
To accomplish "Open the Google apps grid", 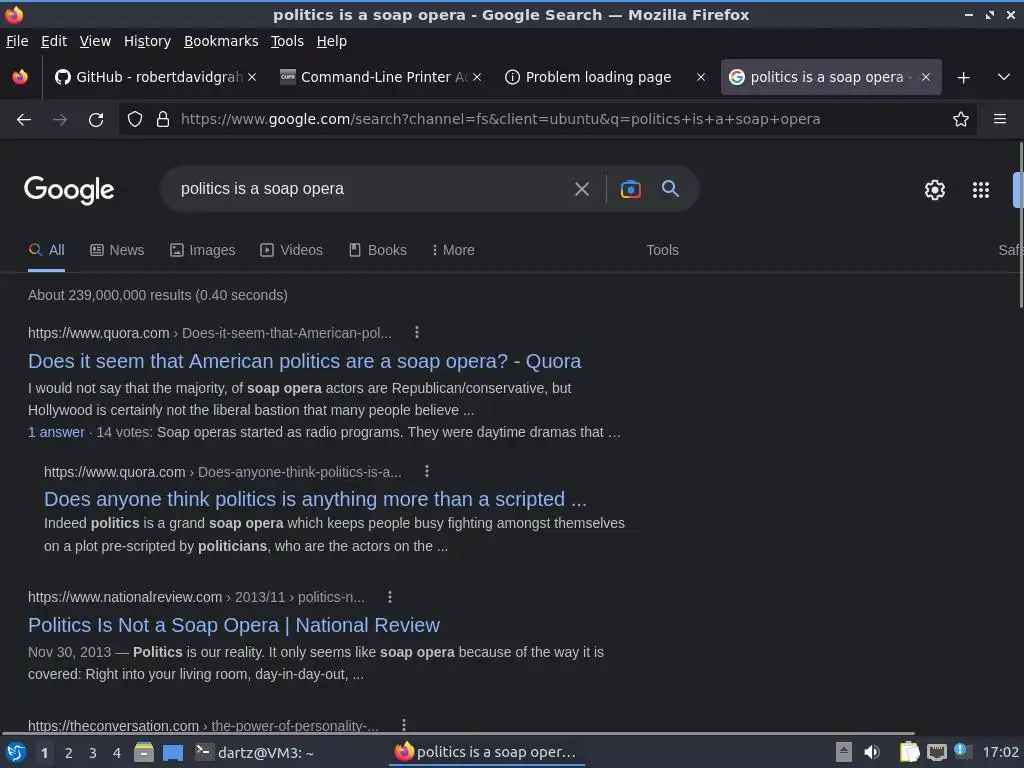I will (x=981, y=190).
